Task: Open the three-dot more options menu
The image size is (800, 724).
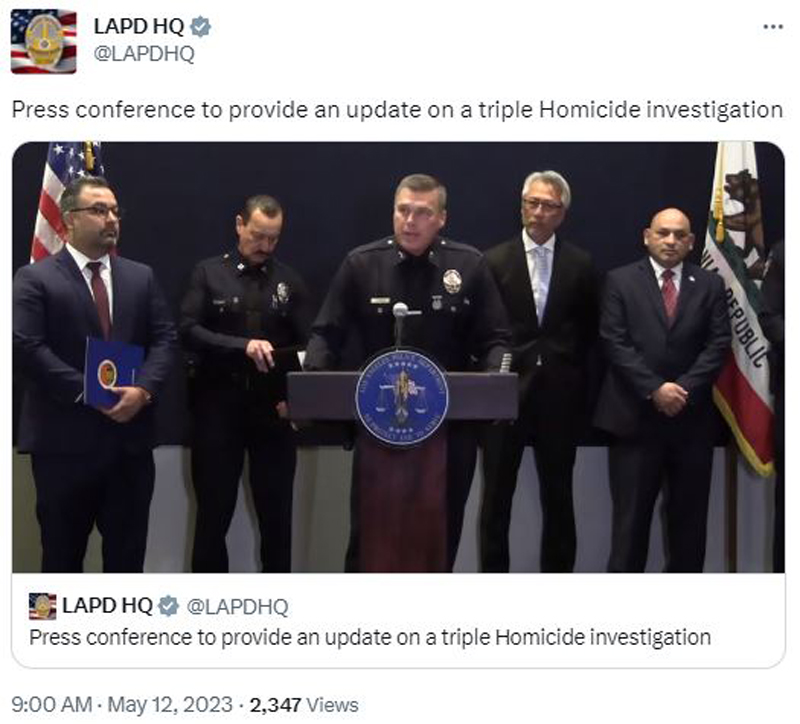Action: (773, 27)
